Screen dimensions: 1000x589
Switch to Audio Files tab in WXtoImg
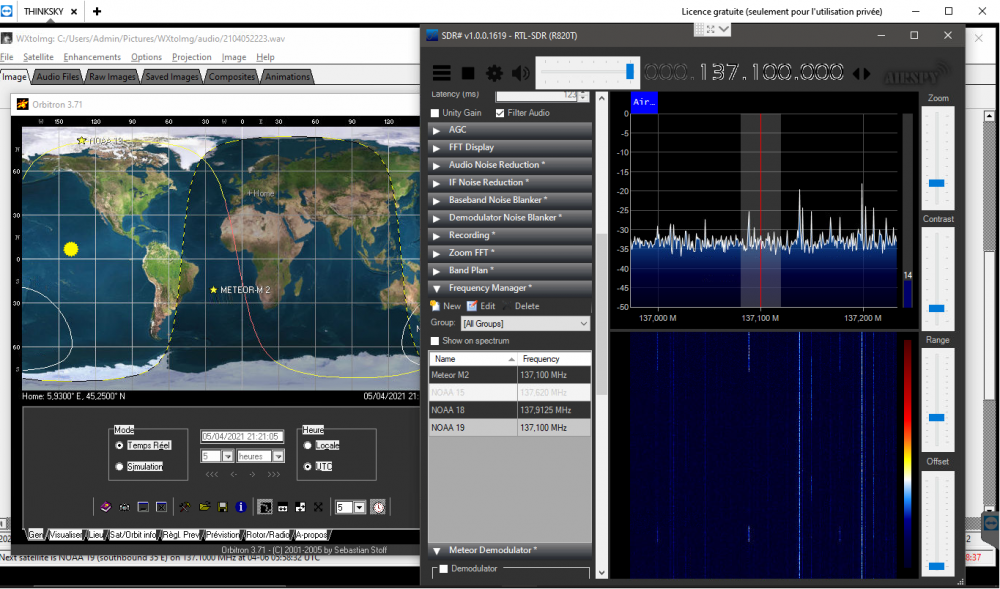pos(58,76)
